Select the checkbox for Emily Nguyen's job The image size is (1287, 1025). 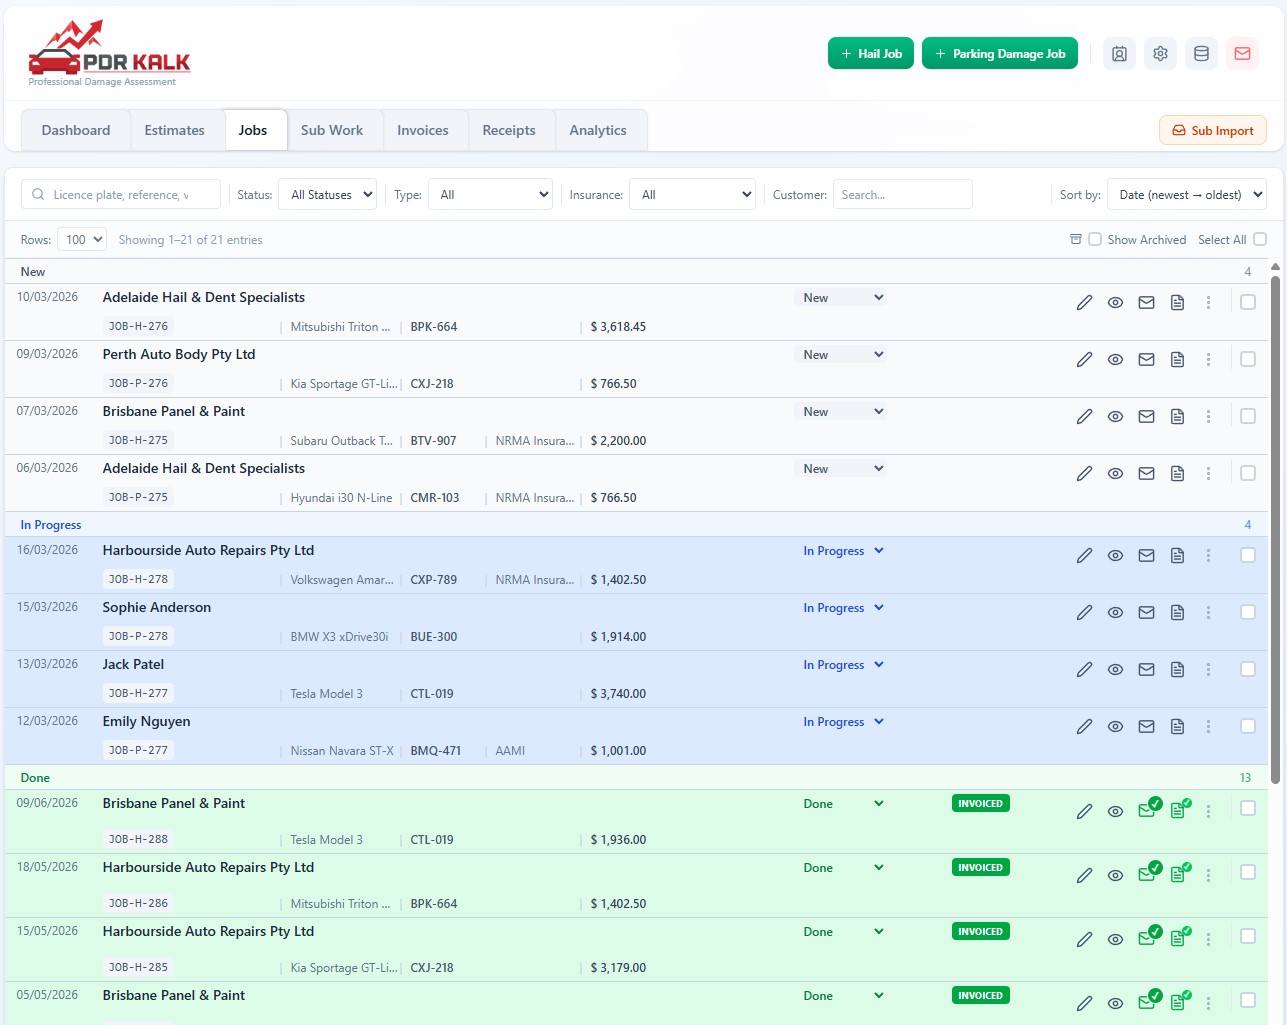[1248, 726]
